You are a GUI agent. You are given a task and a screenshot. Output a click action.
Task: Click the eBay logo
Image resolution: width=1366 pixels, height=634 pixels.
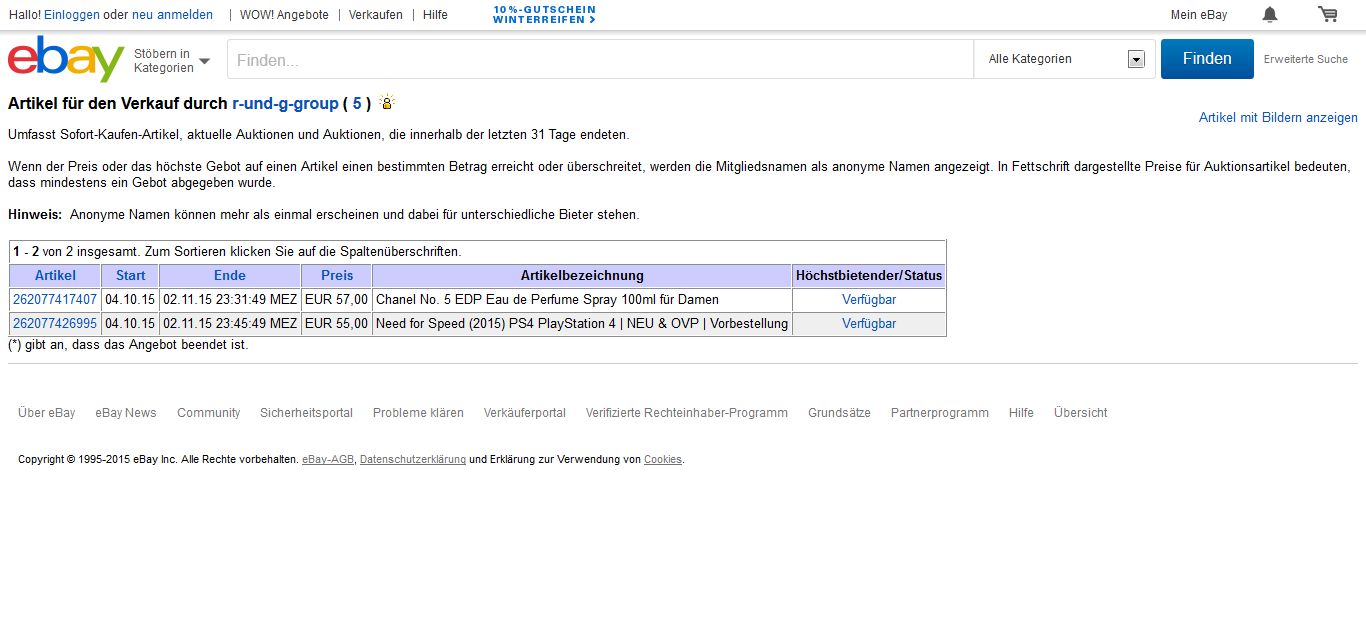(x=65, y=59)
